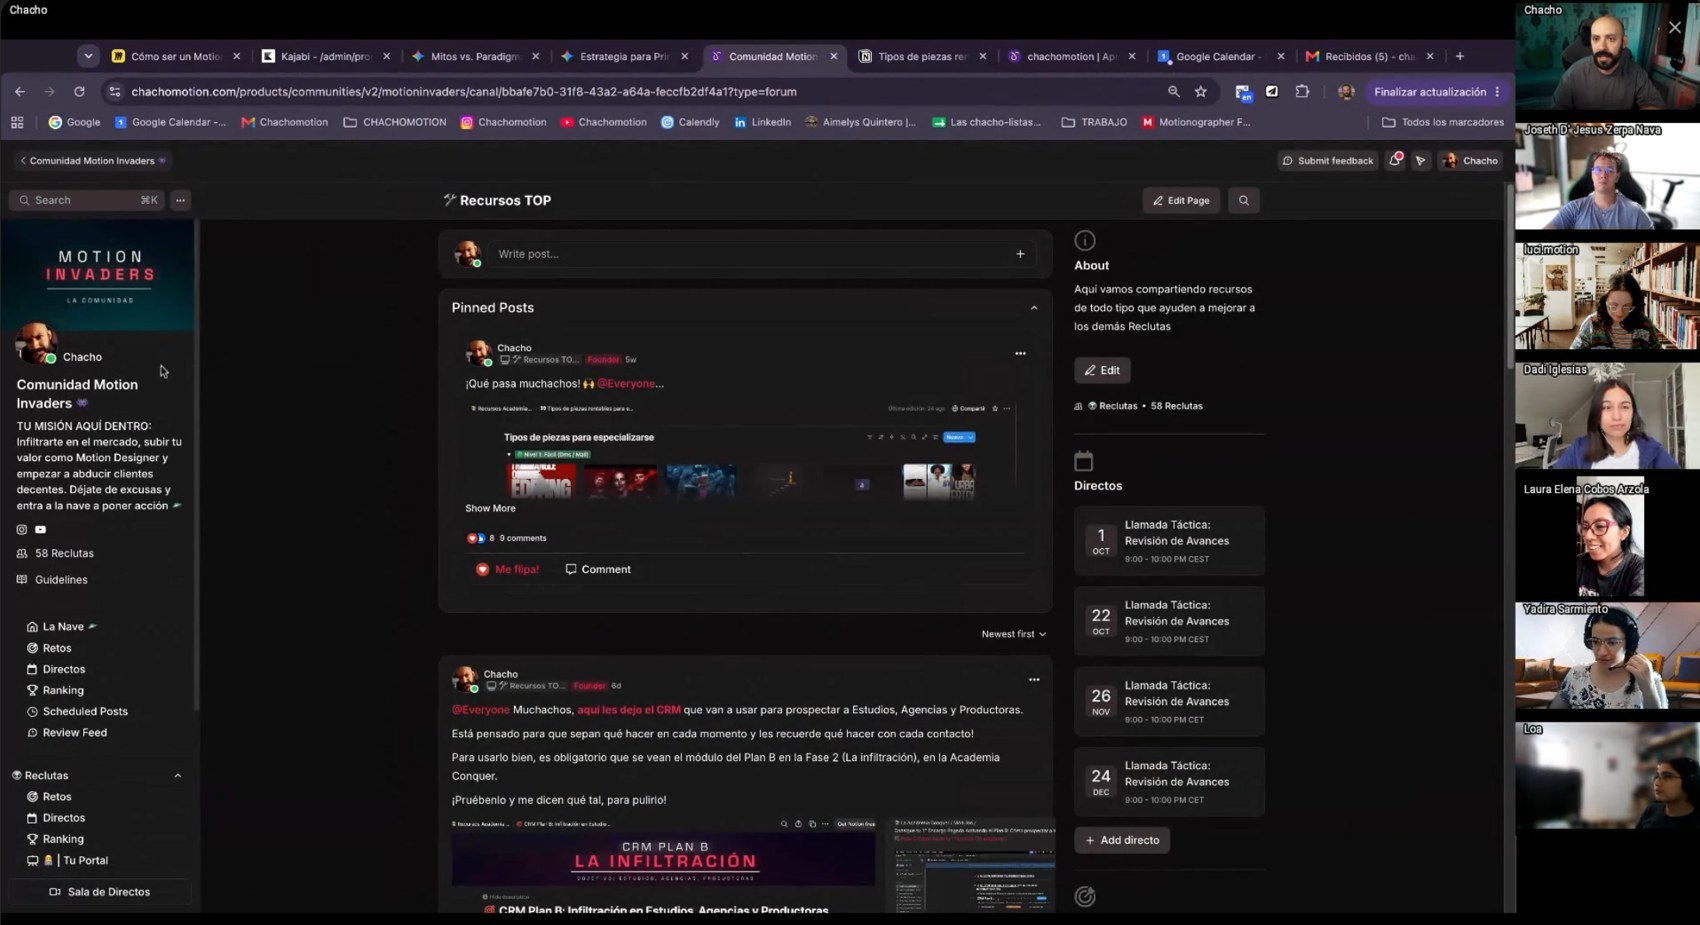The width and height of the screenshot is (1700, 925).
Task: Open the three-dot menu beside sidebar Search
Action: (180, 200)
